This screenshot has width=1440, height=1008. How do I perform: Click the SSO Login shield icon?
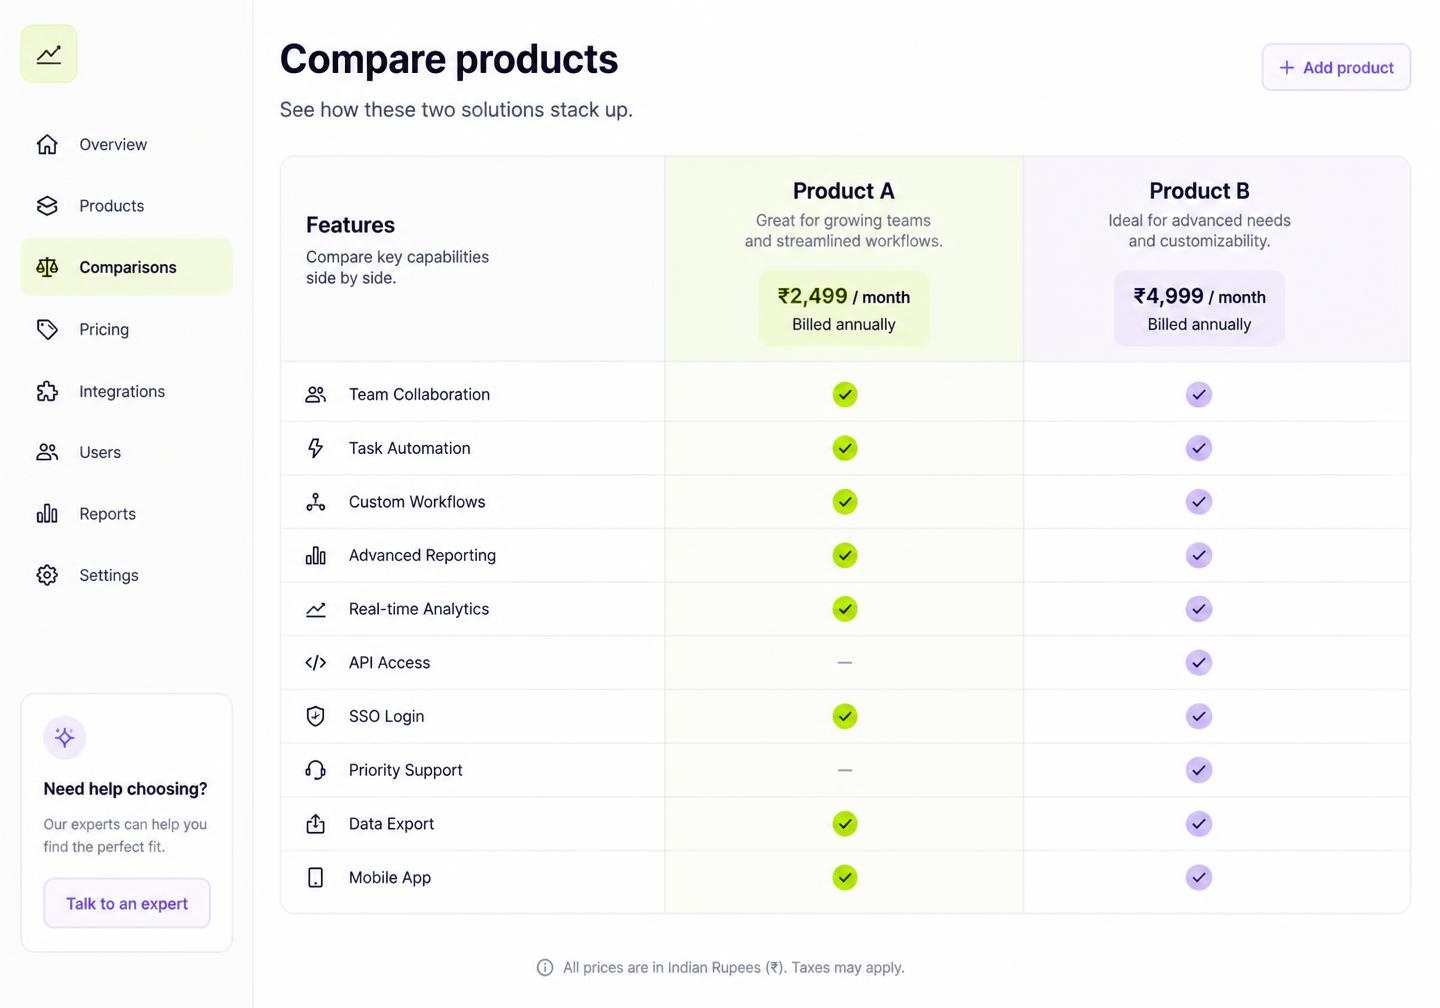click(316, 716)
